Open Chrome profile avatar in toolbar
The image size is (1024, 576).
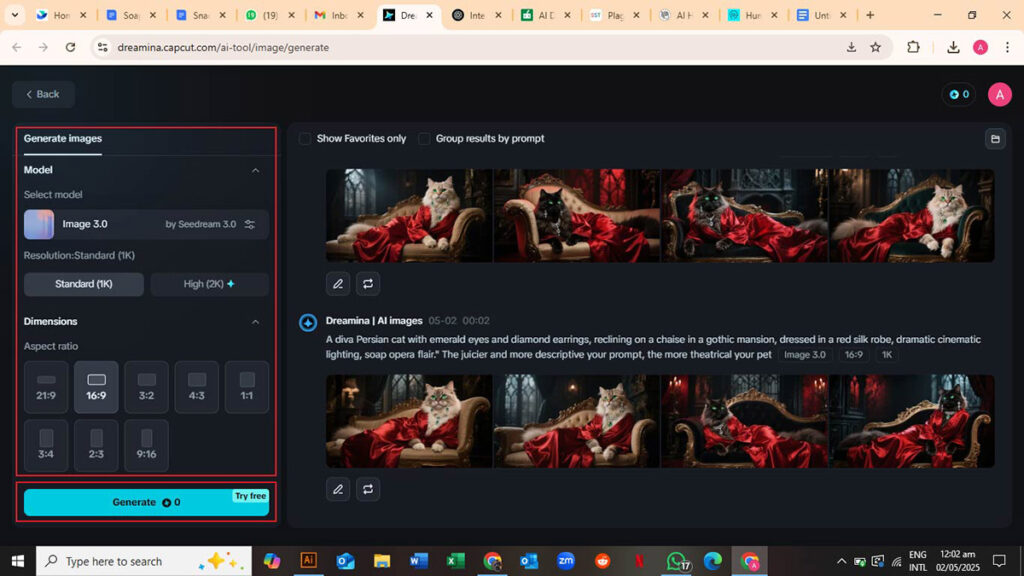pyautogui.click(x=980, y=47)
